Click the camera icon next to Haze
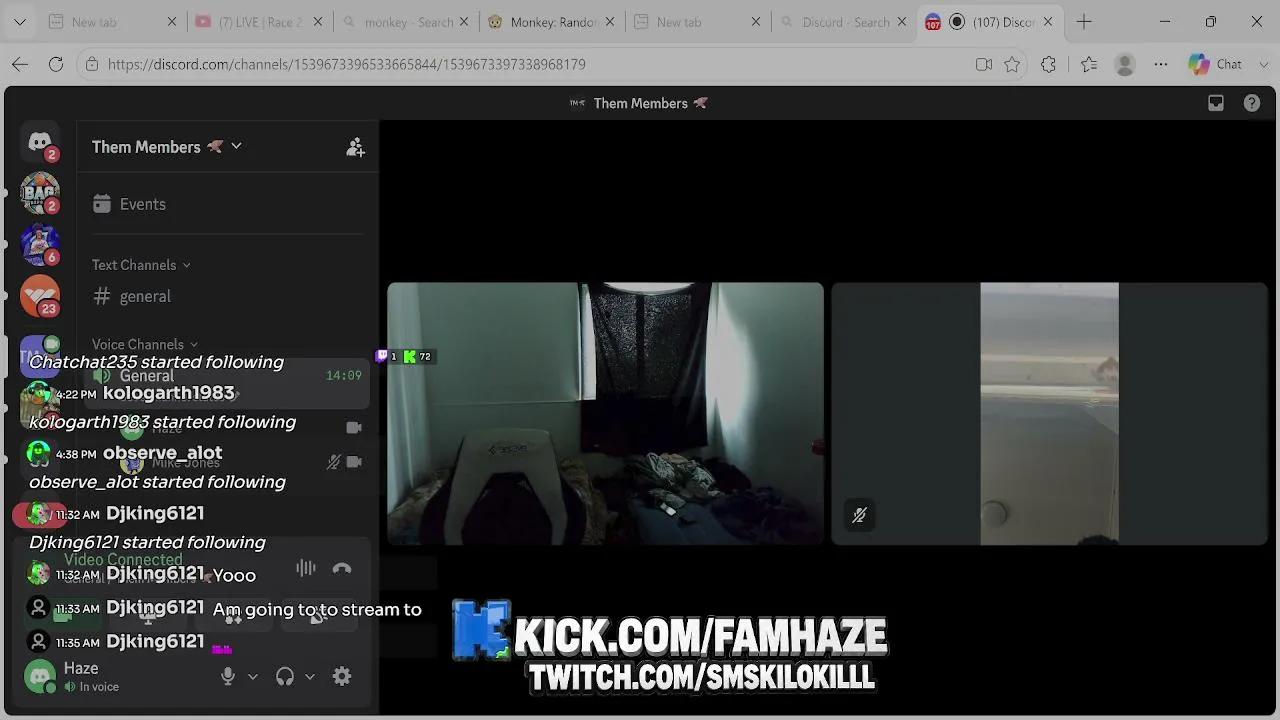1280x720 pixels. click(x=354, y=427)
